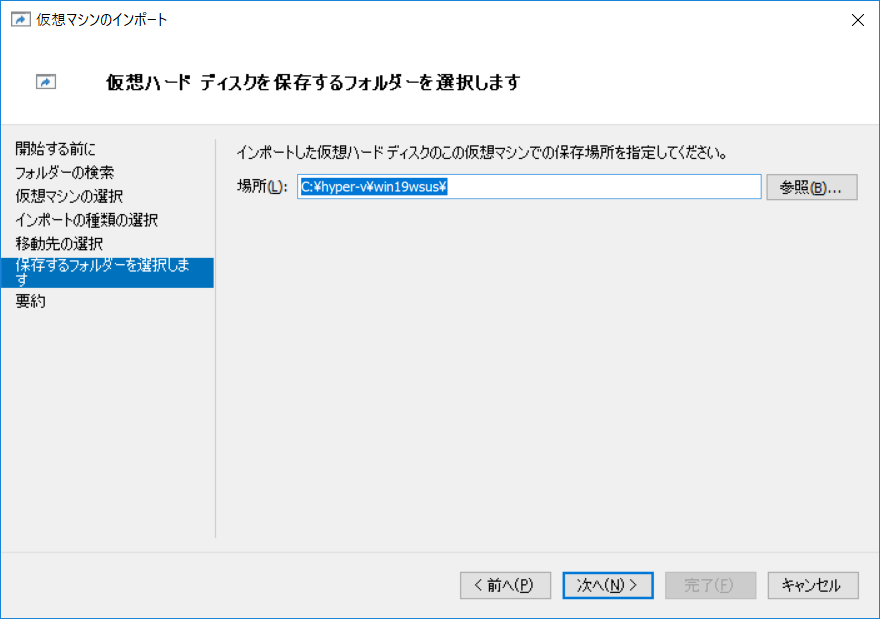This screenshot has height=619, width=880.
Task: Click the disabled 完了(F) button
Action: click(x=710, y=585)
